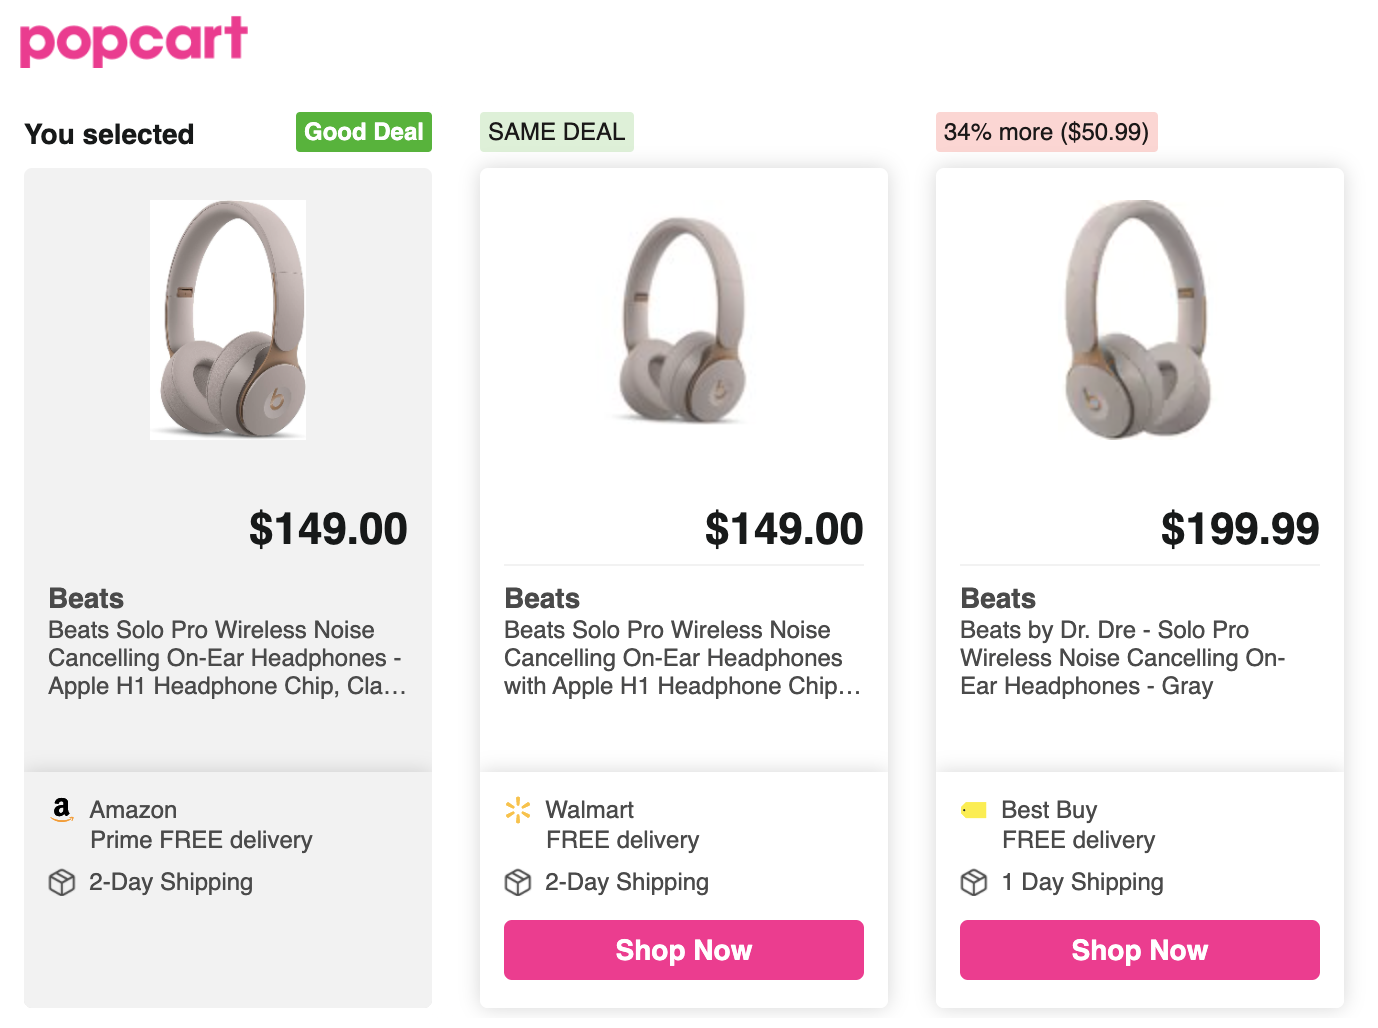This screenshot has height=1028, width=1378.
Task: Click the shipping box icon under Walmart
Action: [518, 882]
